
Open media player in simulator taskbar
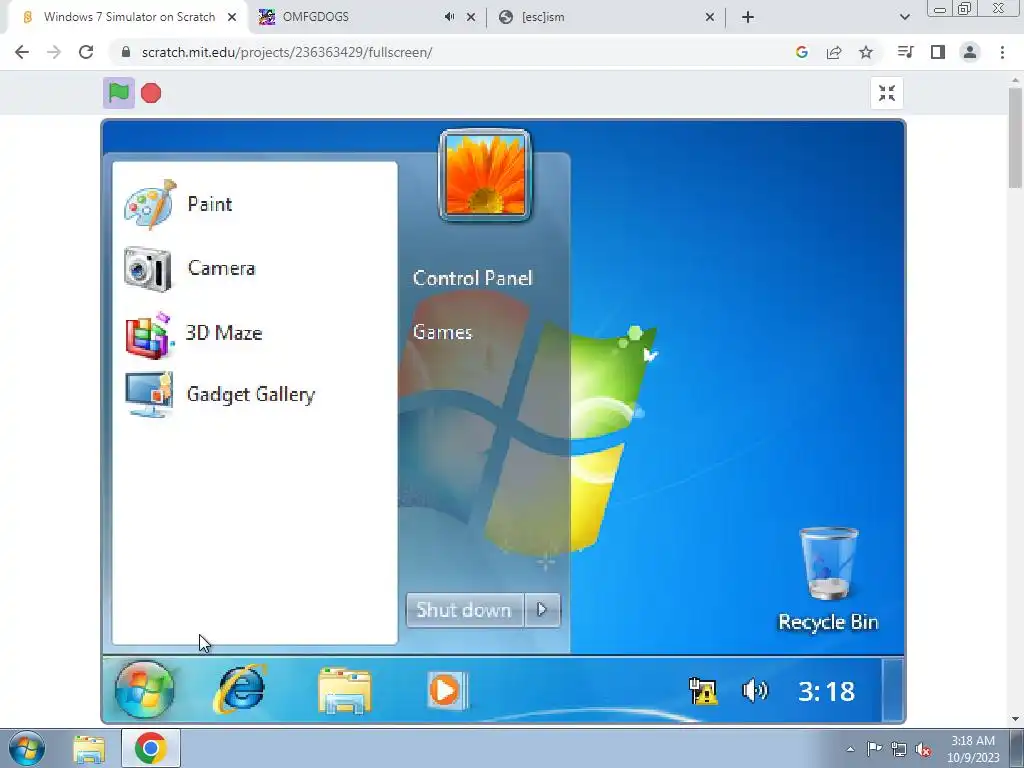point(447,690)
